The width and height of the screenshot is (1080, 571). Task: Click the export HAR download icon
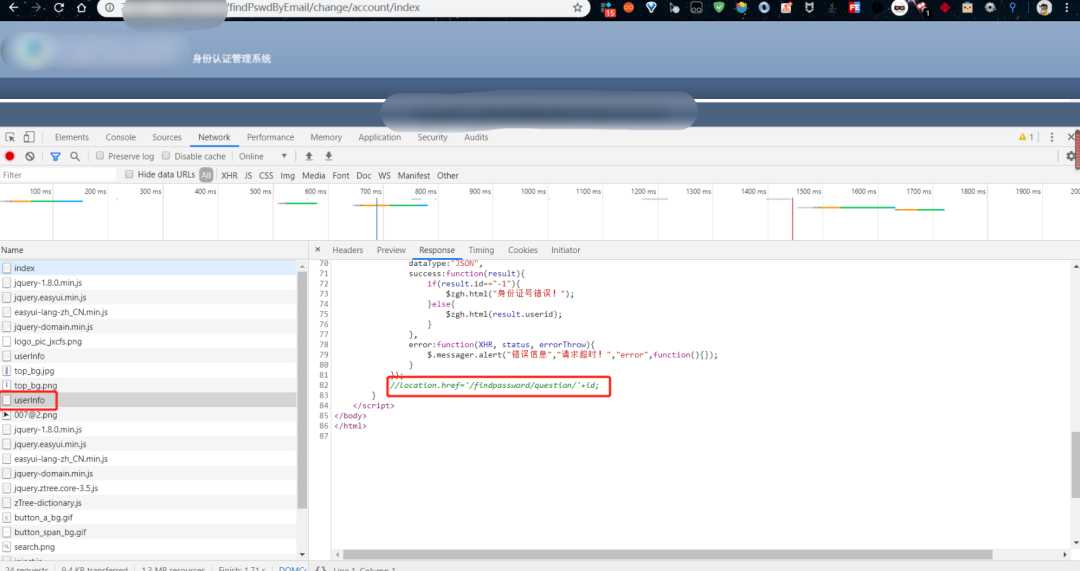329,156
